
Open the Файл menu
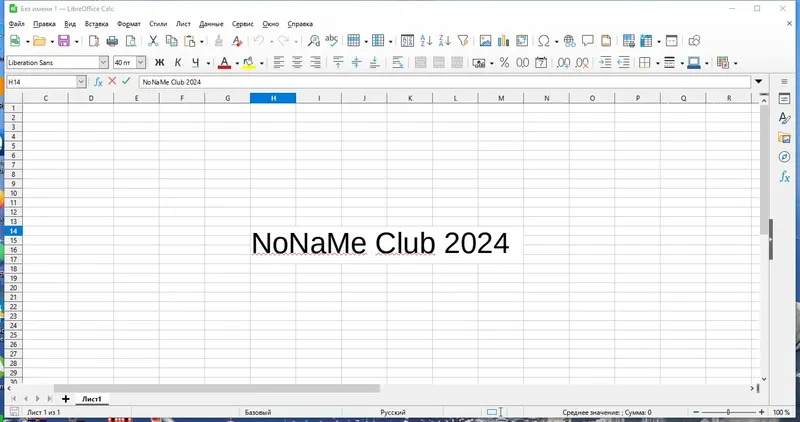pos(17,24)
